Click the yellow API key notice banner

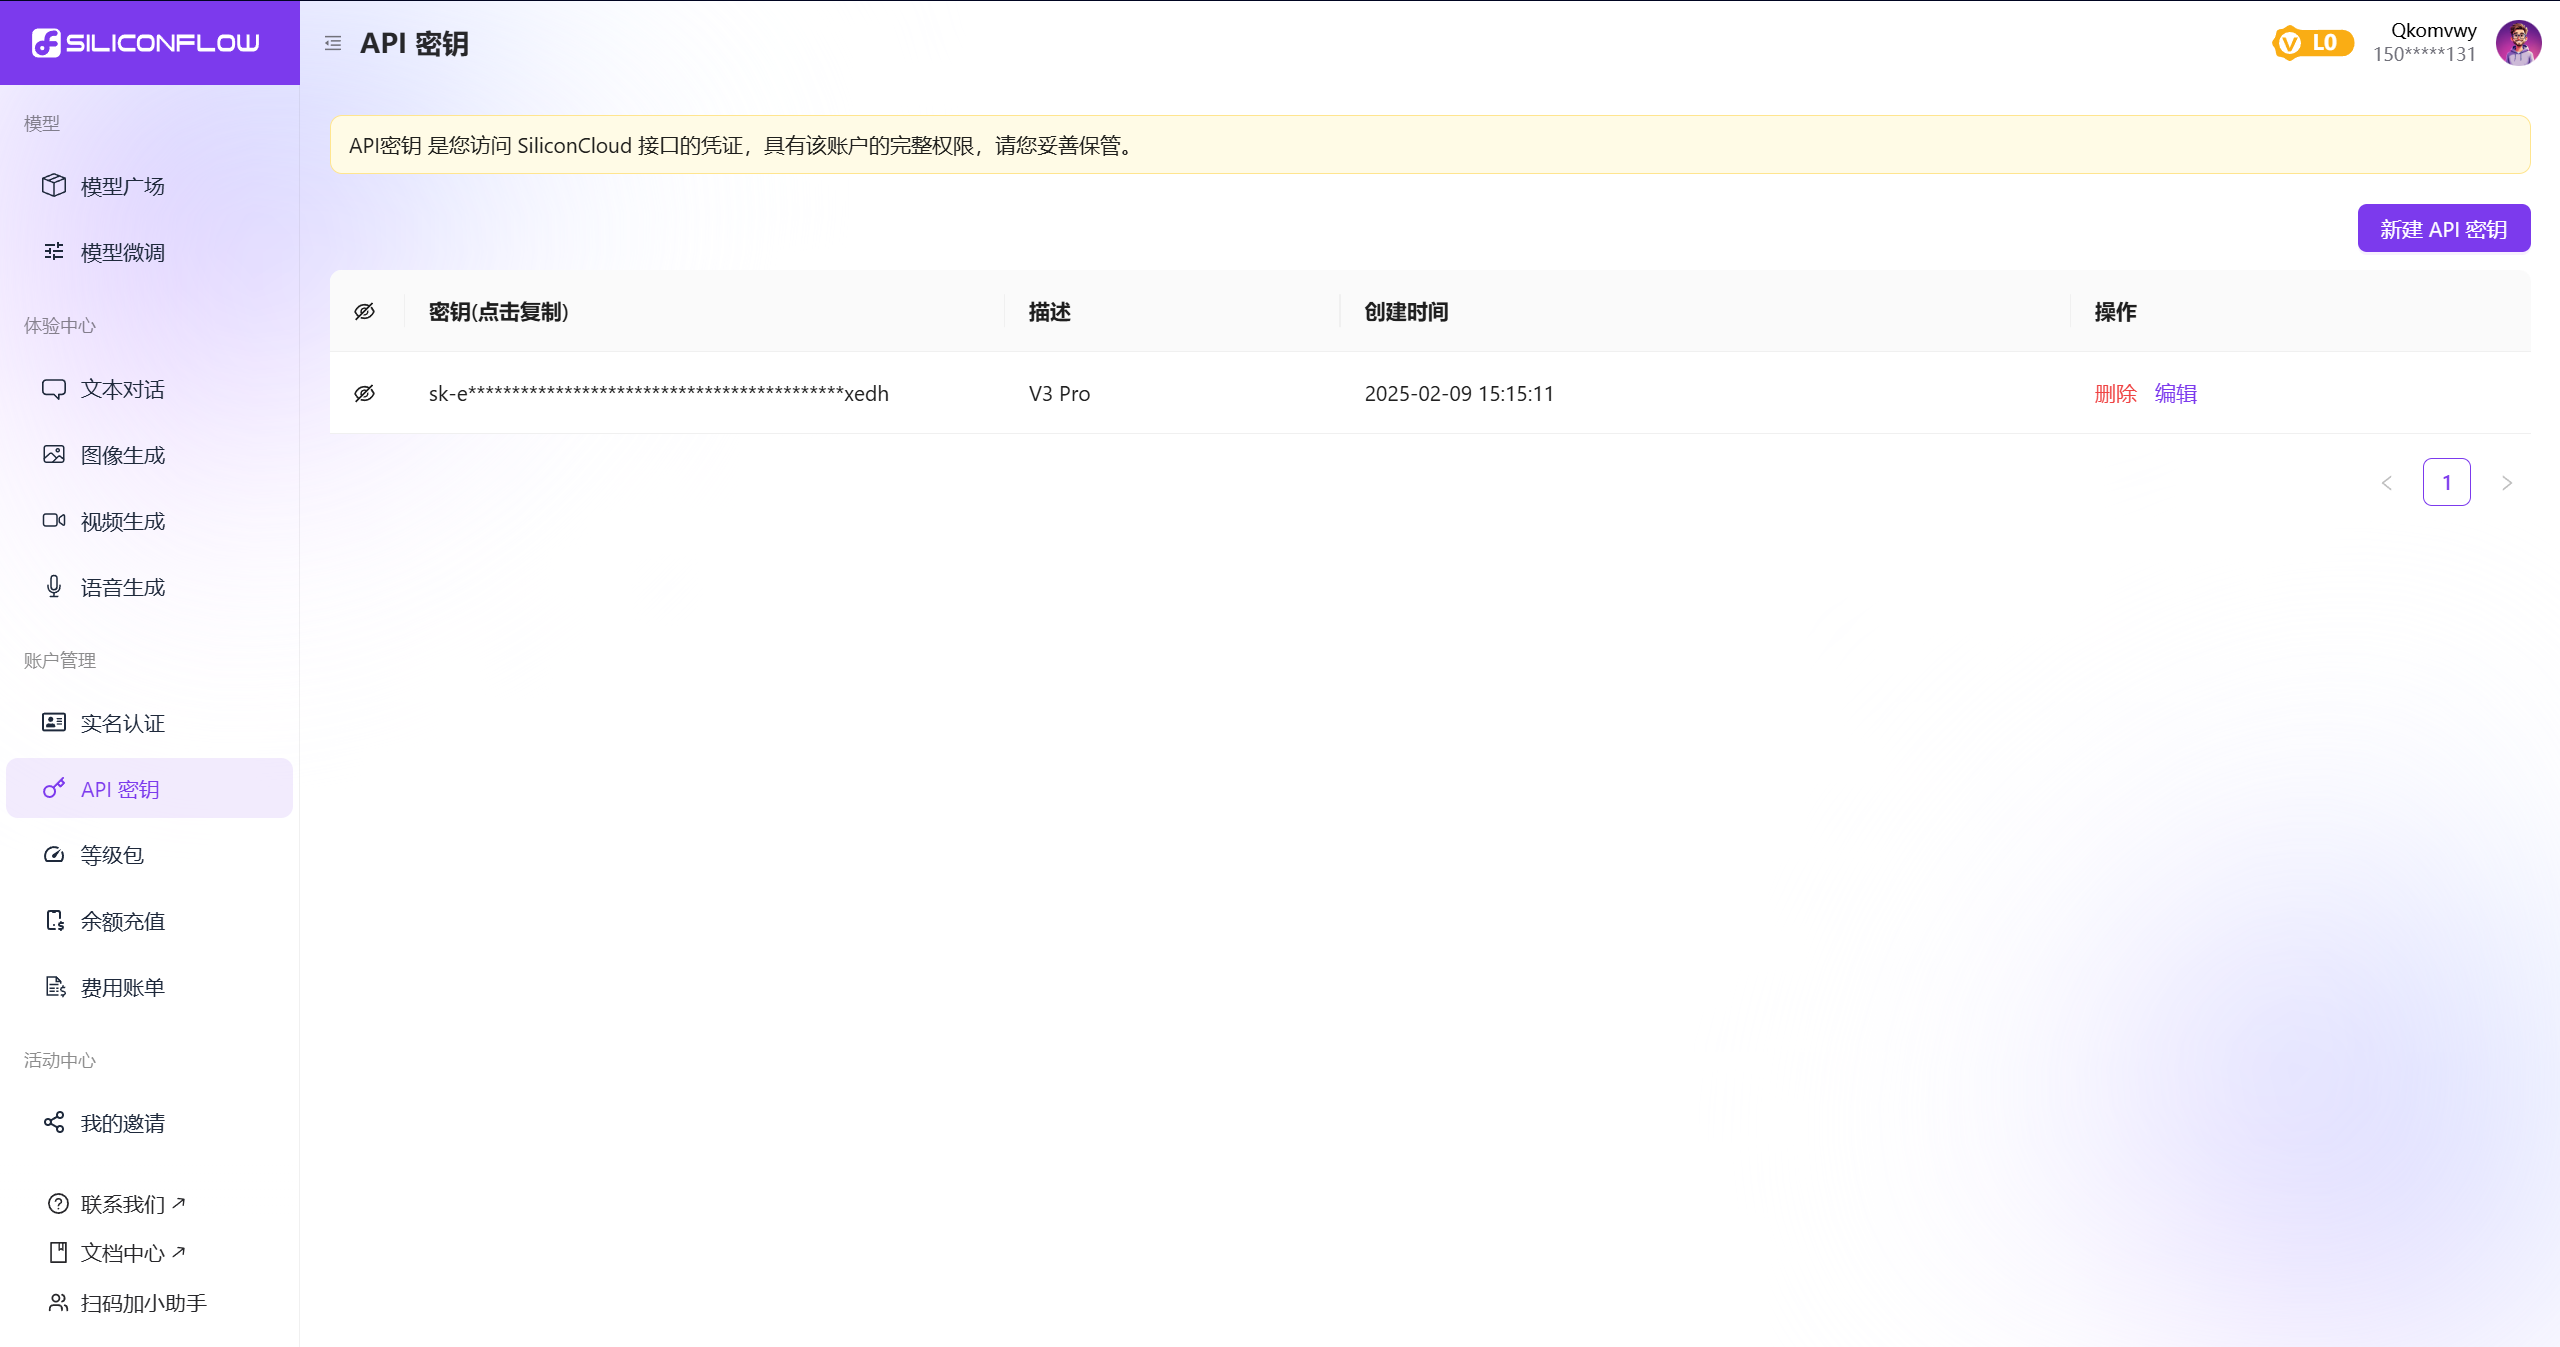pos(1430,145)
